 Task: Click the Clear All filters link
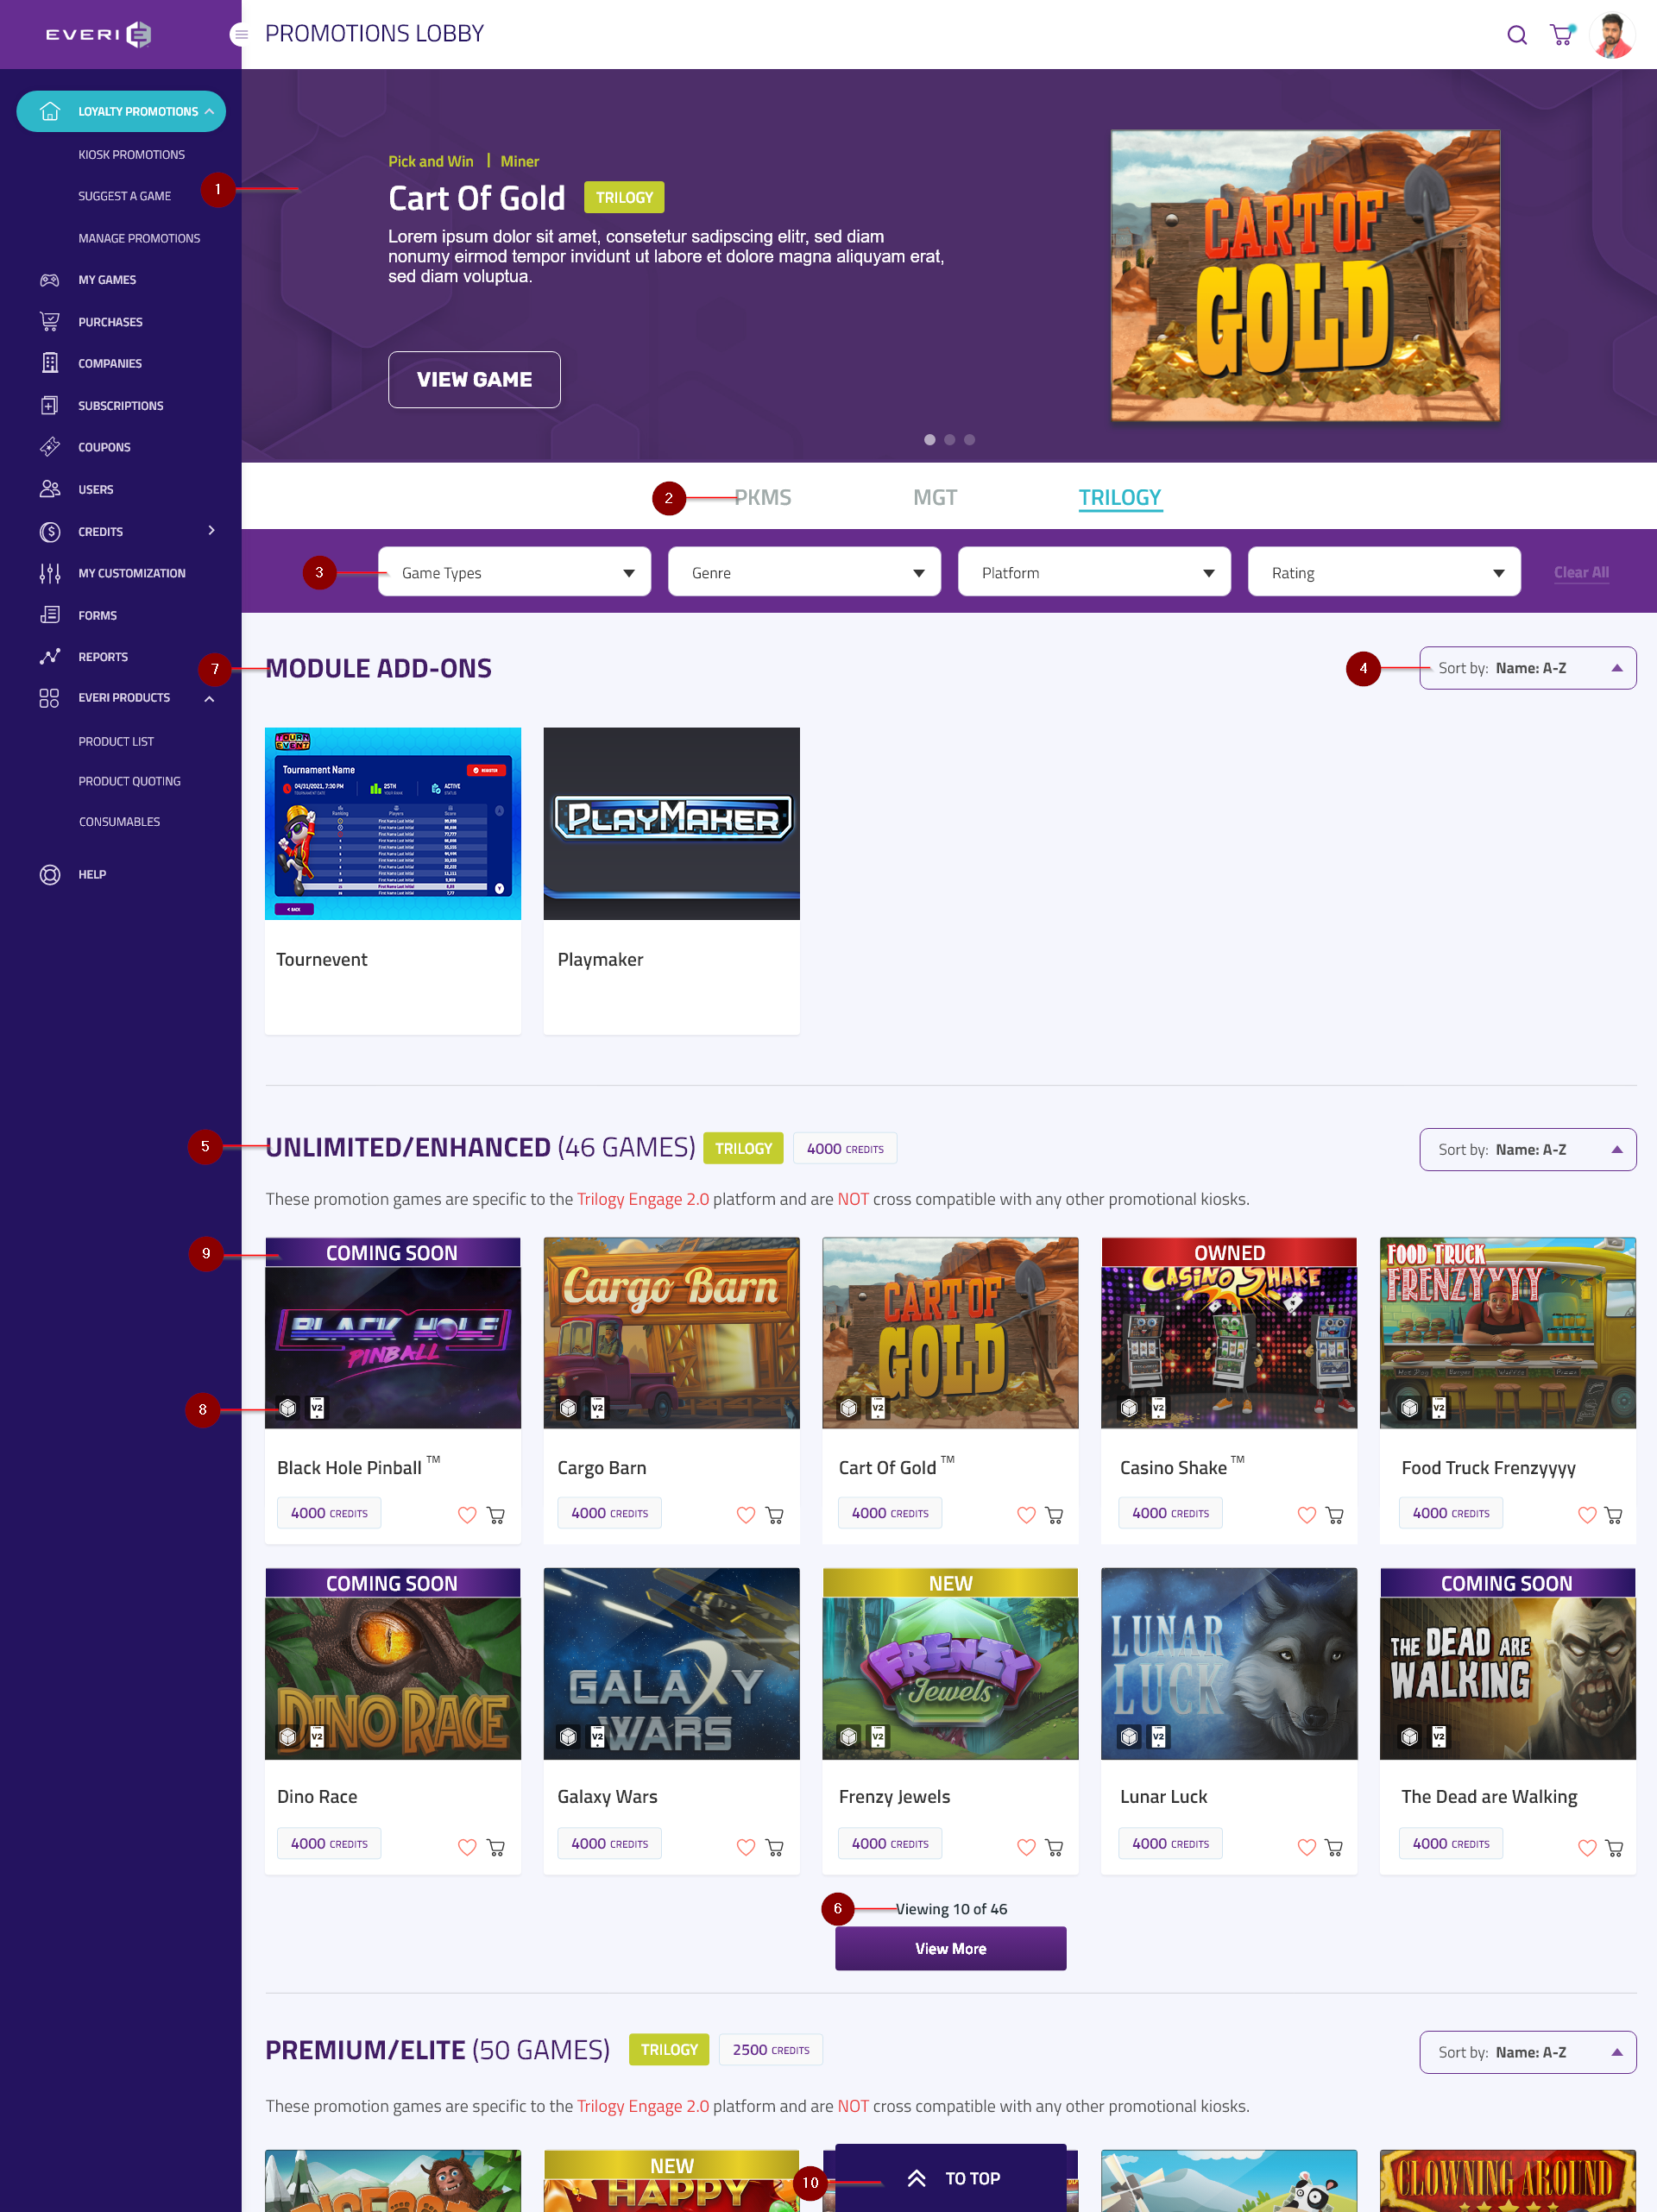coord(1580,573)
